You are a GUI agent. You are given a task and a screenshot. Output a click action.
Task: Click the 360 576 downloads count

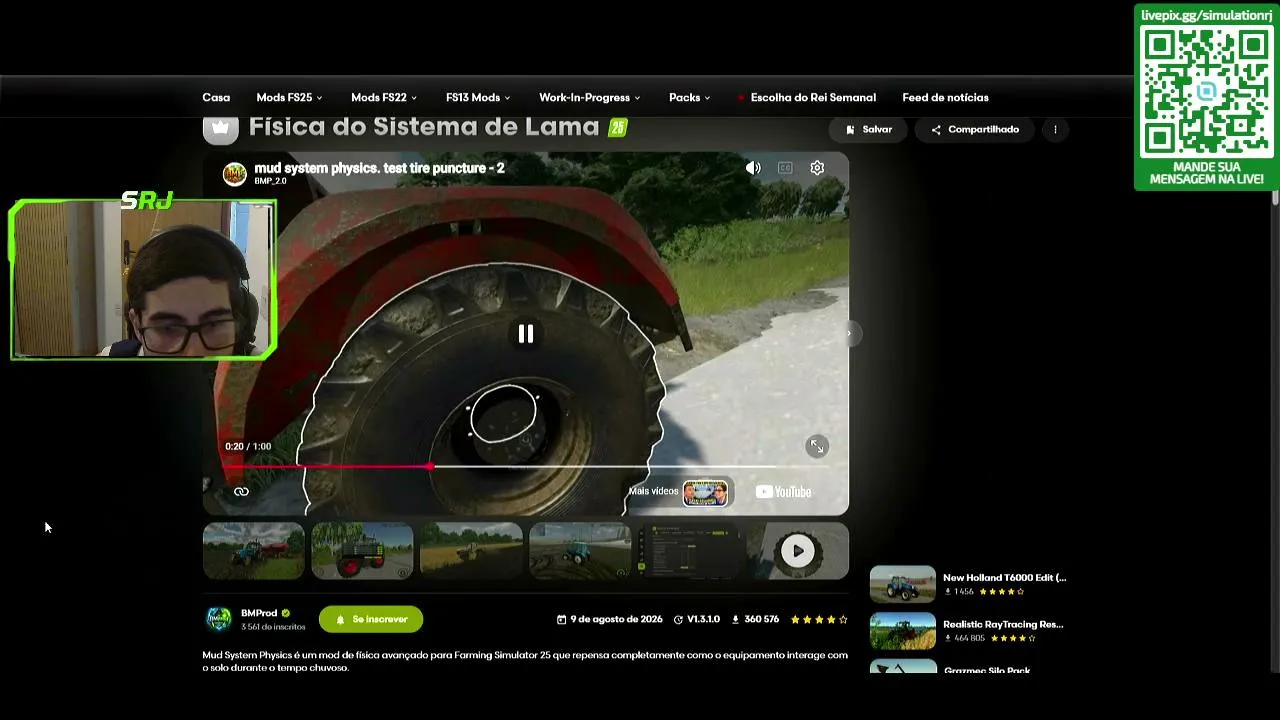tap(756, 619)
